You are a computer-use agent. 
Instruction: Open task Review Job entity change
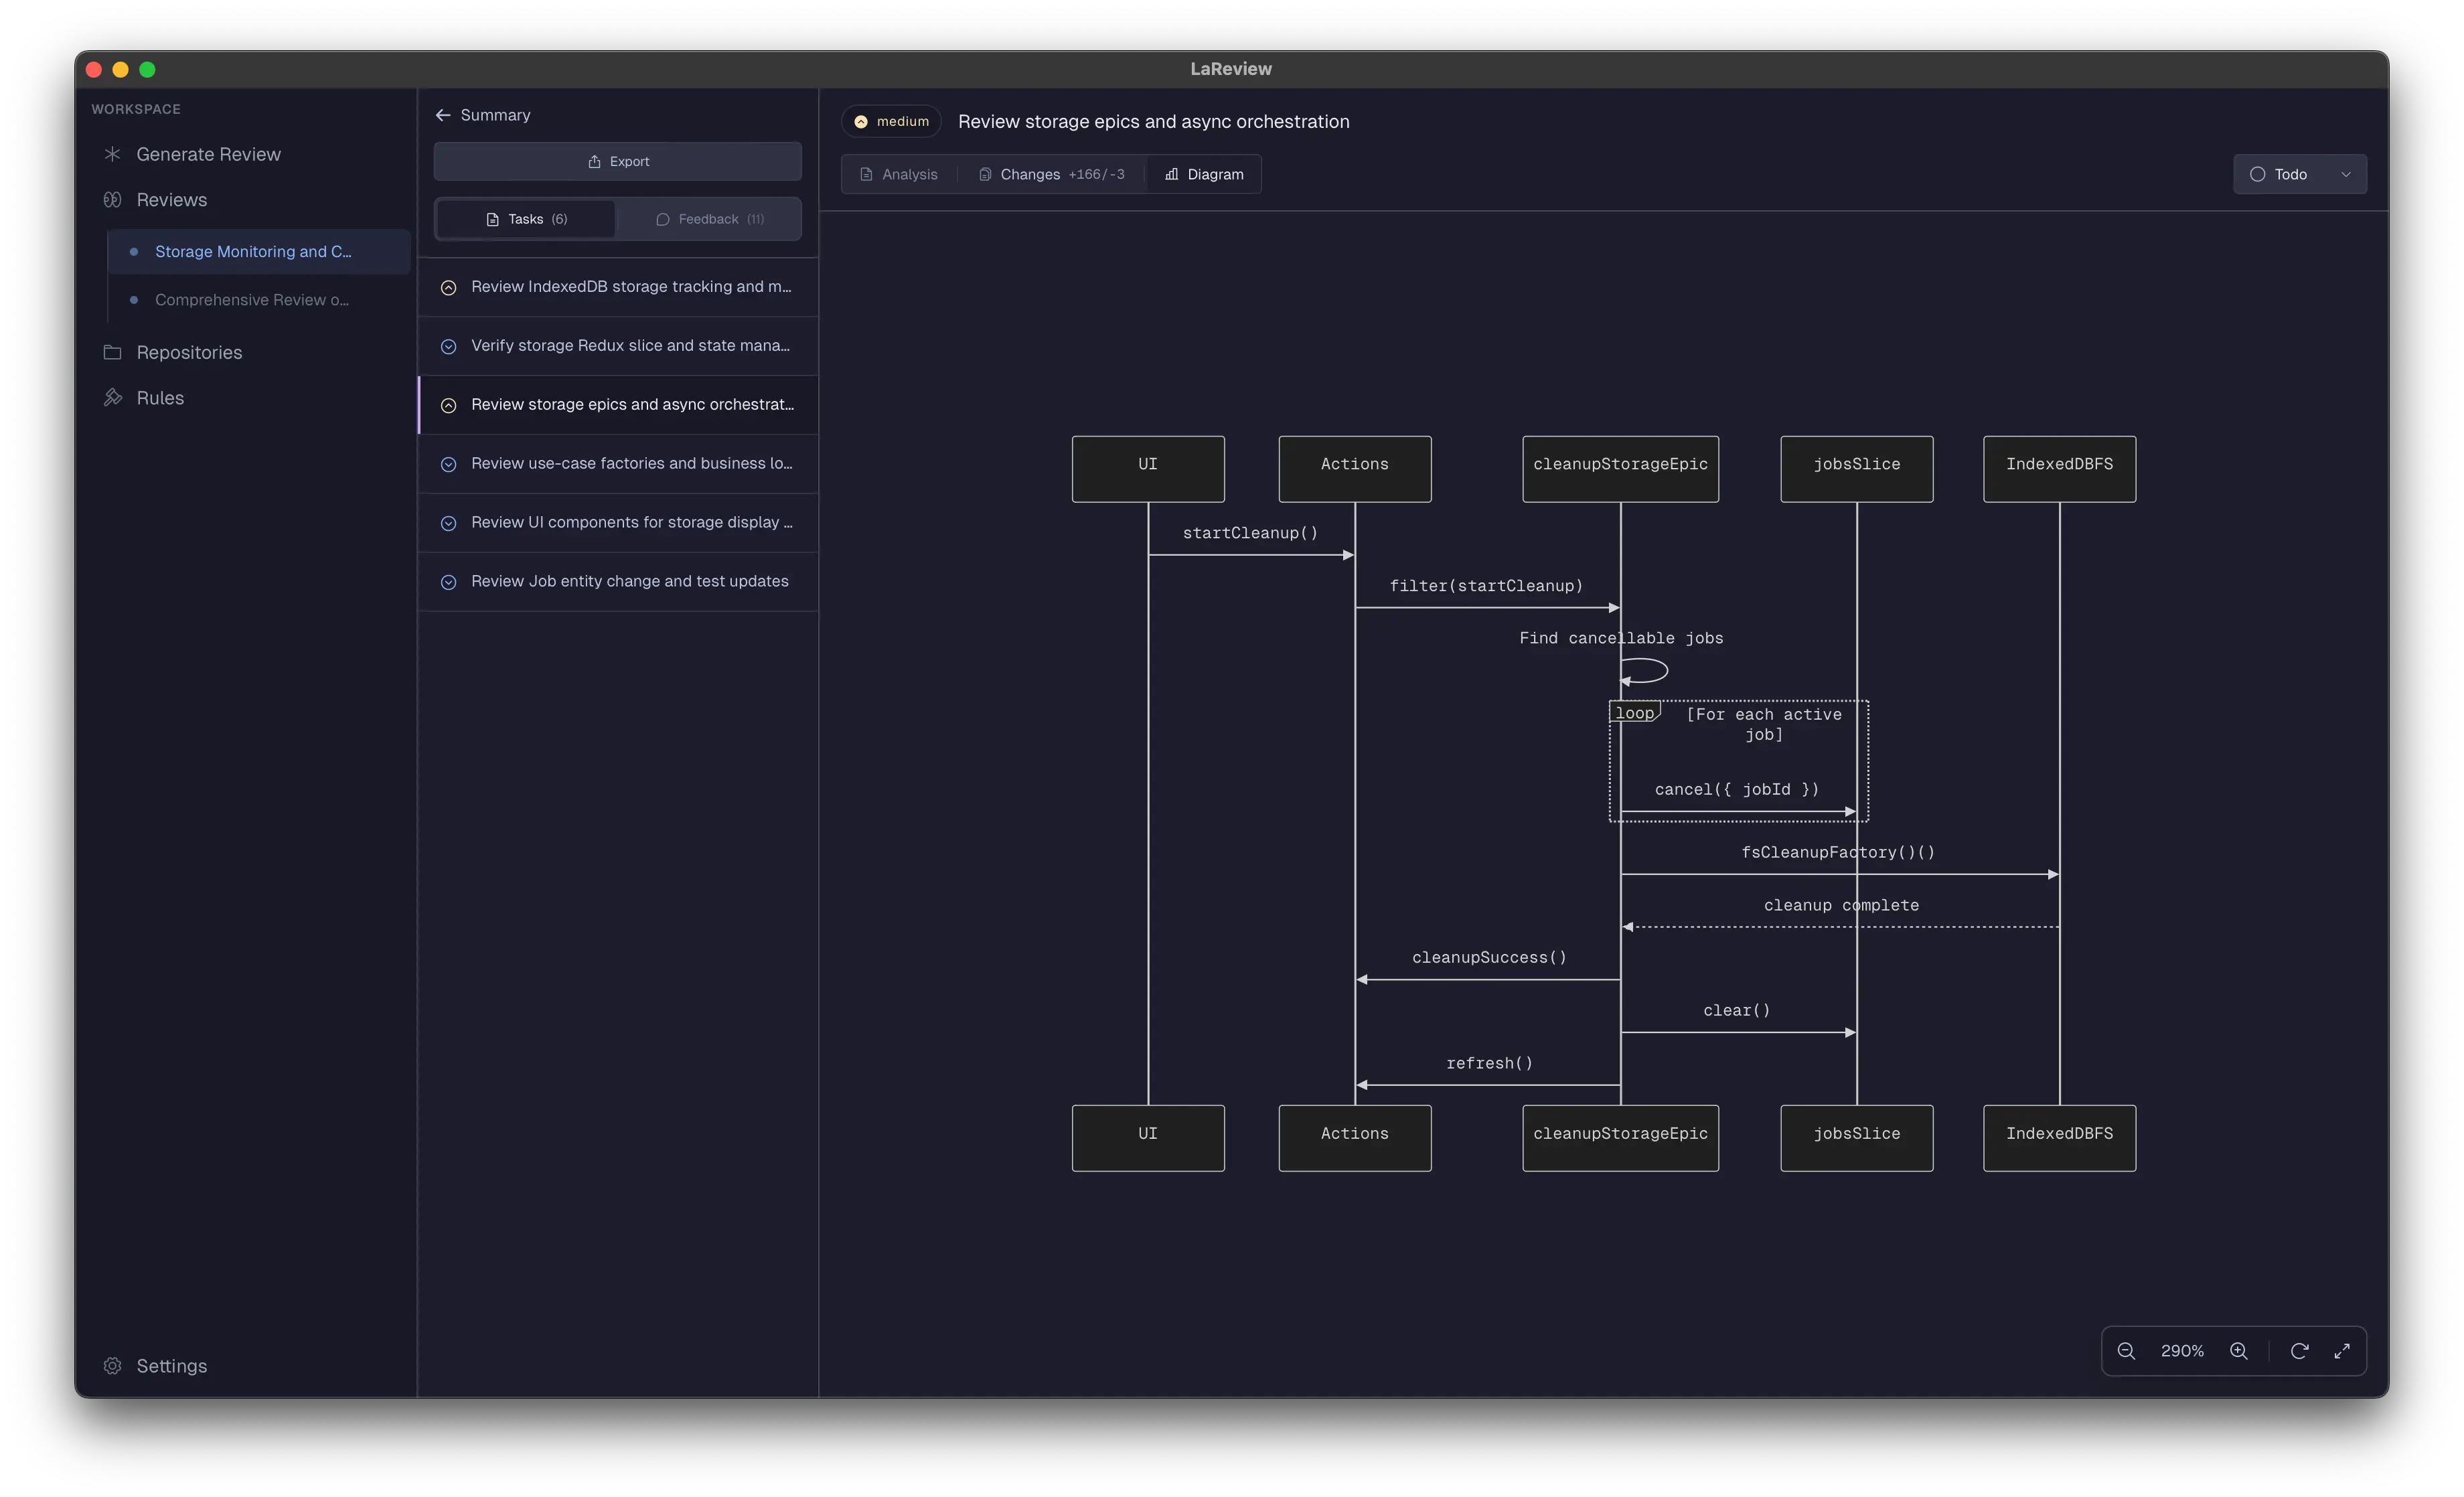click(x=618, y=582)
